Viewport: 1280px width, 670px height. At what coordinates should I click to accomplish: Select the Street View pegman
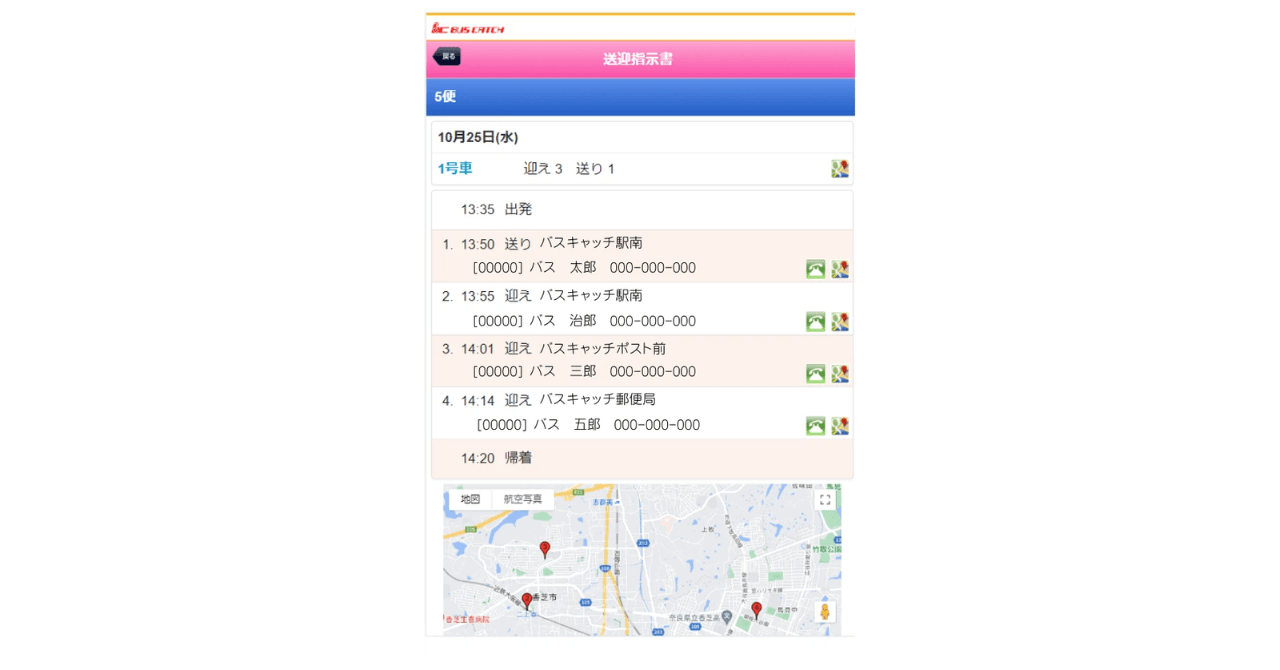coord(825,612)
